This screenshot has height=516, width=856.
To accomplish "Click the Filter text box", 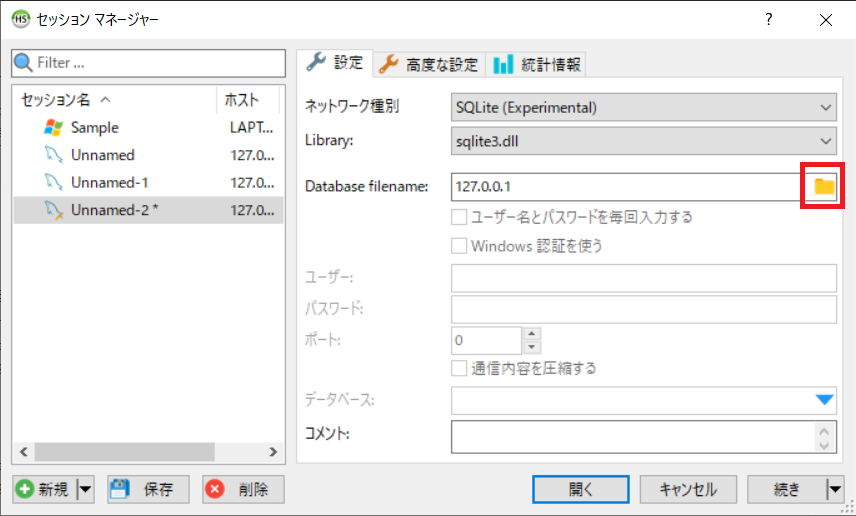I will 148,63.
